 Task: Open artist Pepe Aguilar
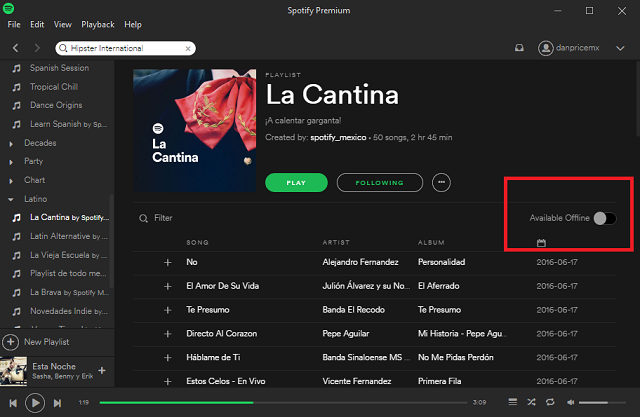[x=346, y=334]
